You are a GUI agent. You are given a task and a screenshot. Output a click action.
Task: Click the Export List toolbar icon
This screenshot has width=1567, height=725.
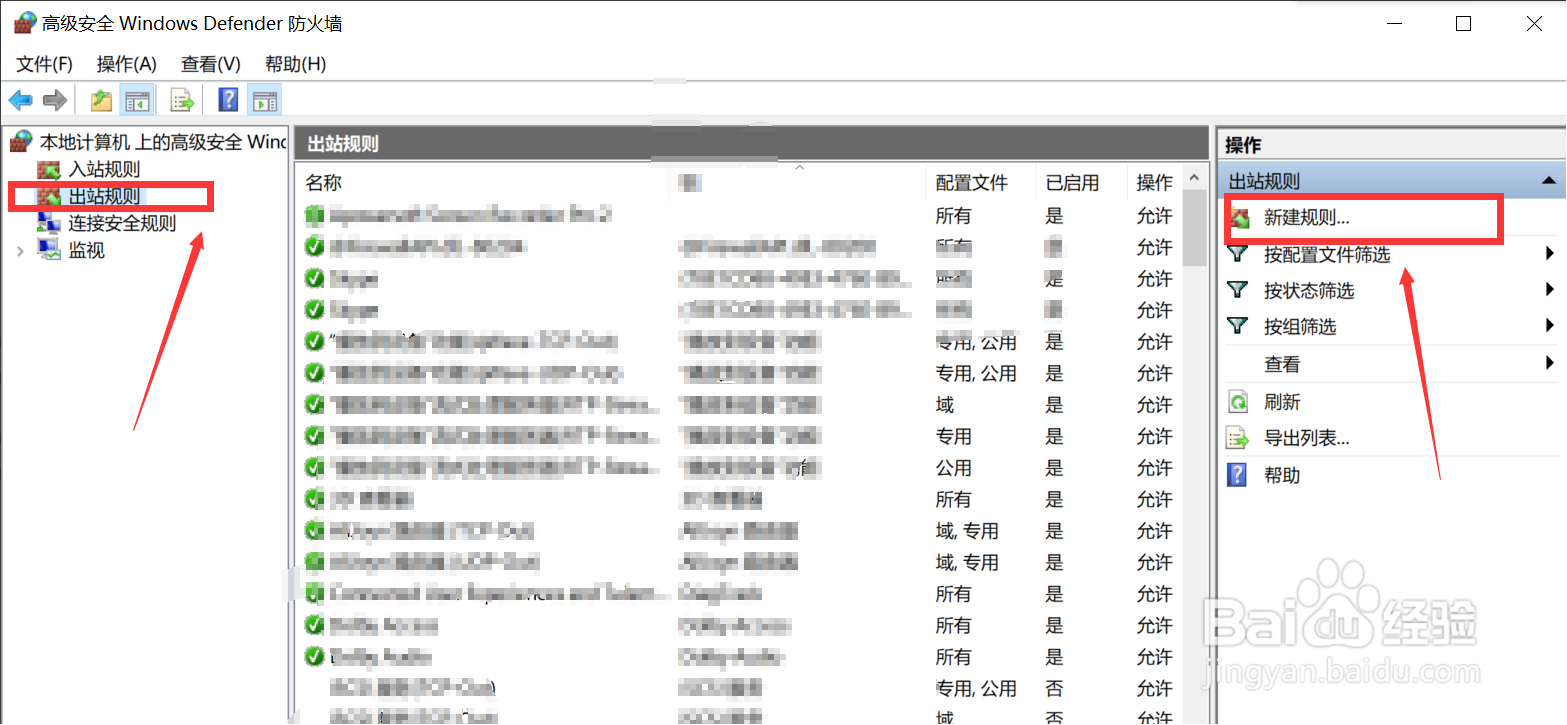coord(181,100)
